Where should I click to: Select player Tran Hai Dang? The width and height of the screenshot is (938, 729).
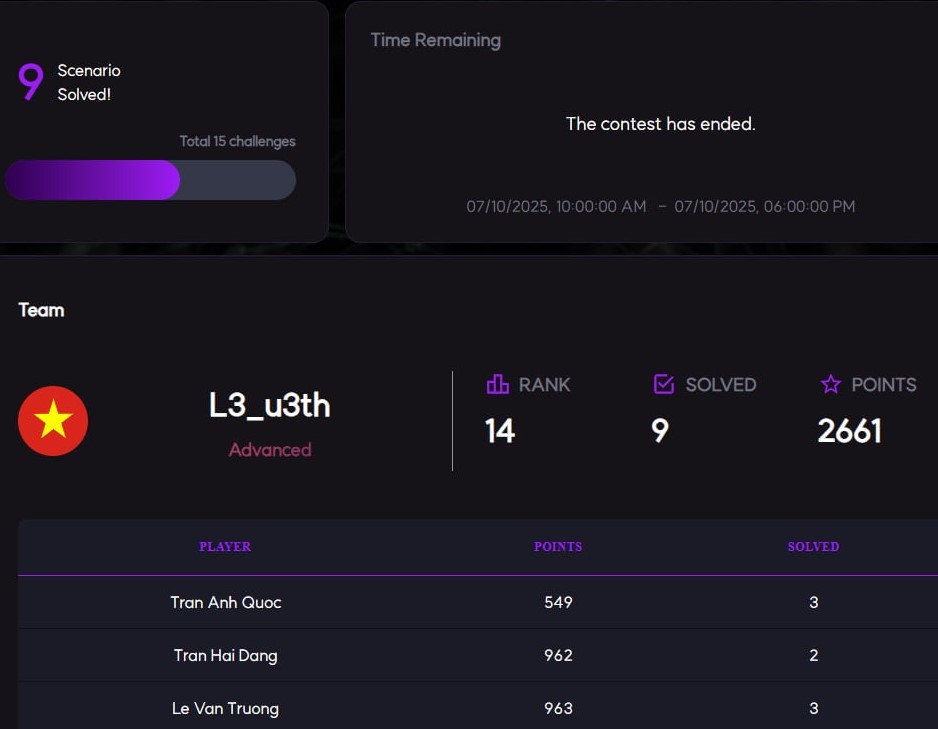(x=226, y=655)
